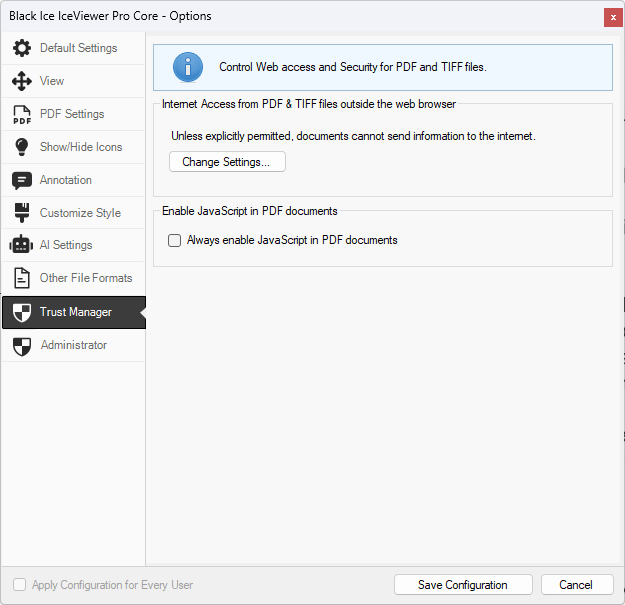Click 'Unless explicitly permitted' description text

point(353,136)
